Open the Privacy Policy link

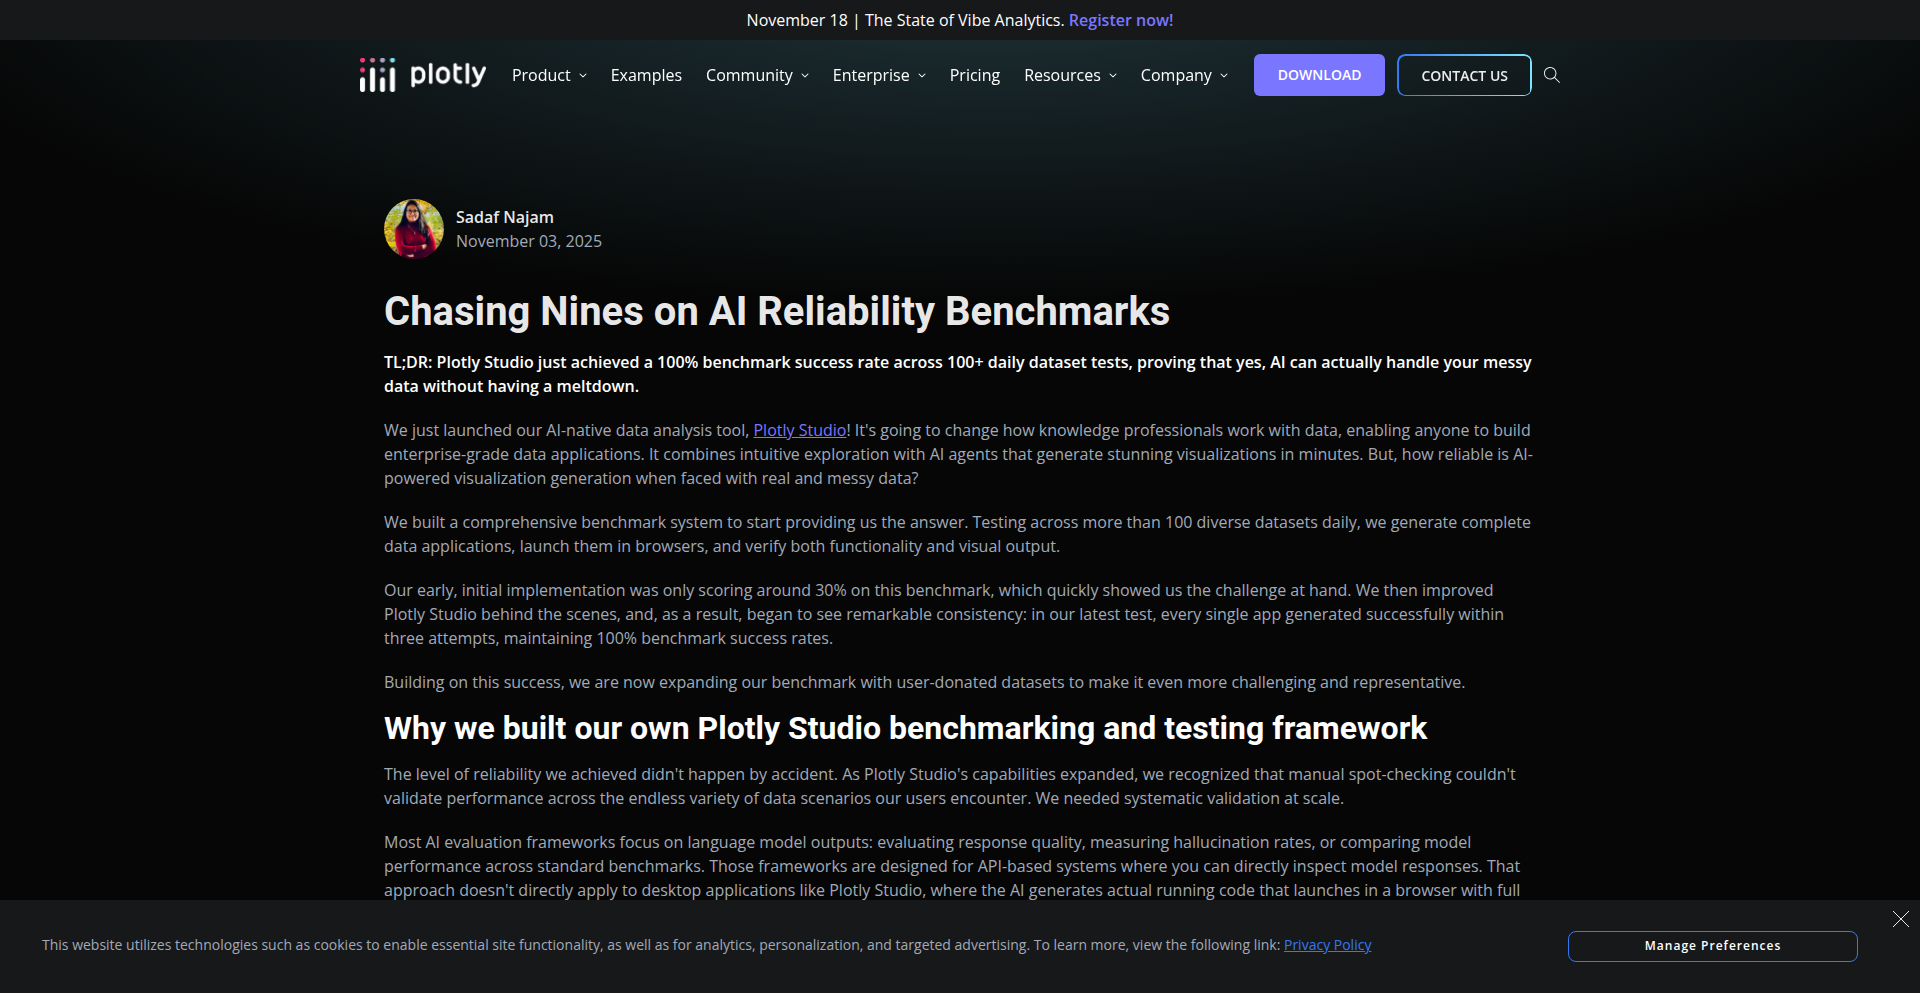pyautogui.click(x=1327, y=945)
